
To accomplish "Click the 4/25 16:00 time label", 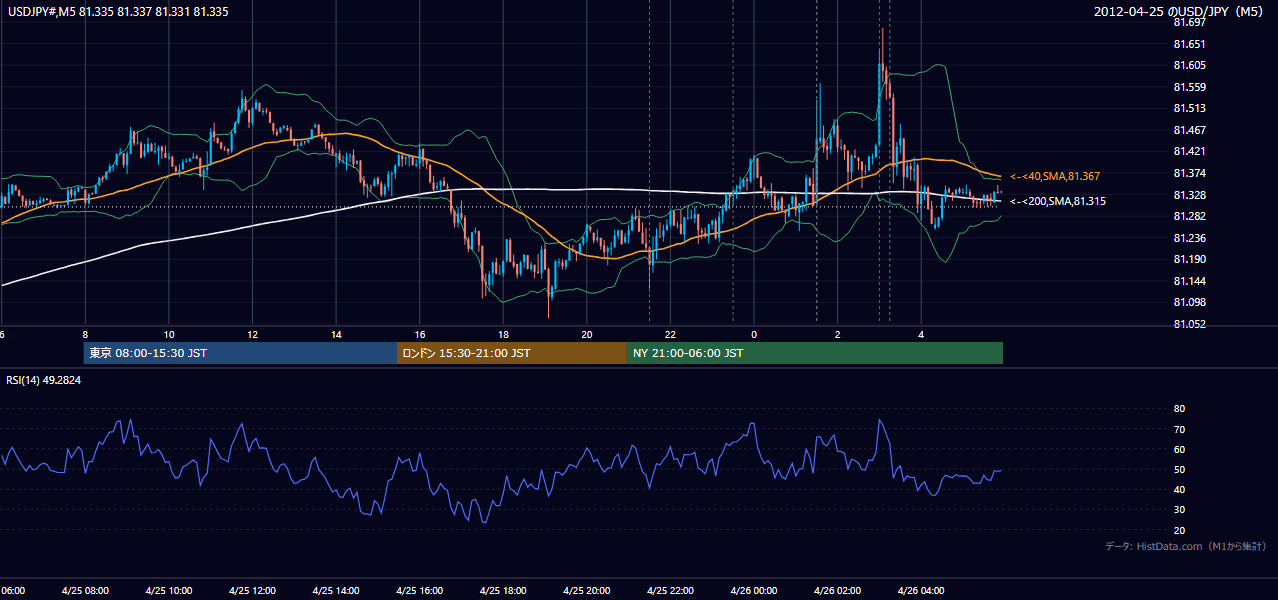I will 420,590.
